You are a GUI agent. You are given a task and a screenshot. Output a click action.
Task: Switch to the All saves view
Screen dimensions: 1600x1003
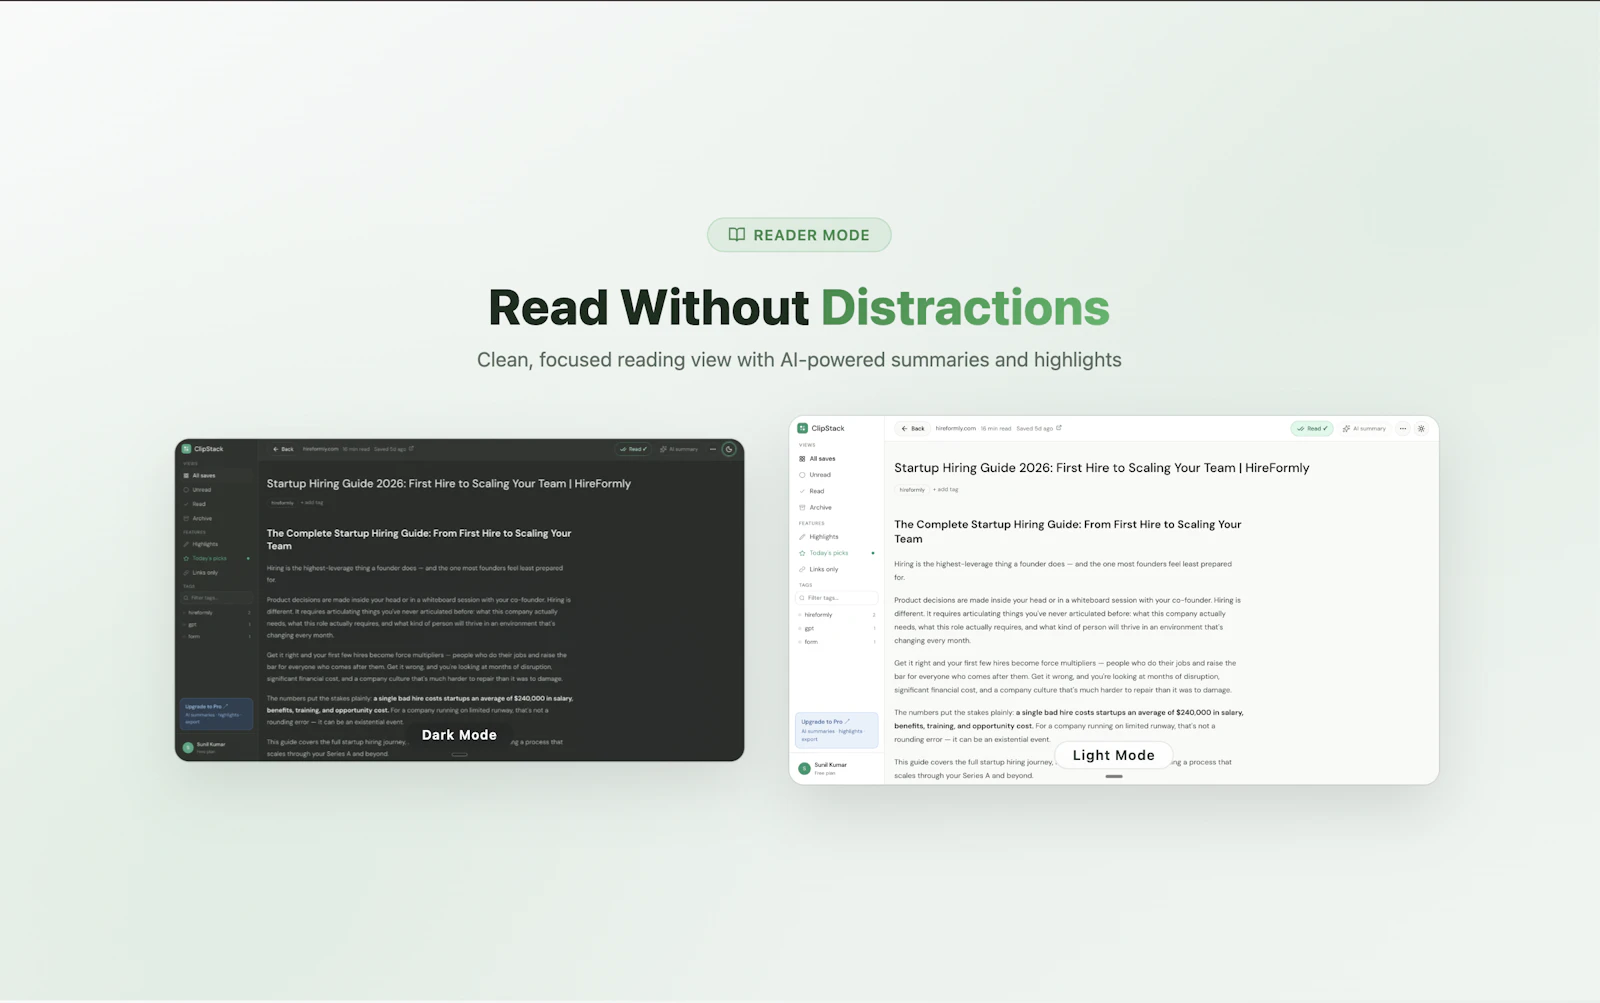click(822, 458)
